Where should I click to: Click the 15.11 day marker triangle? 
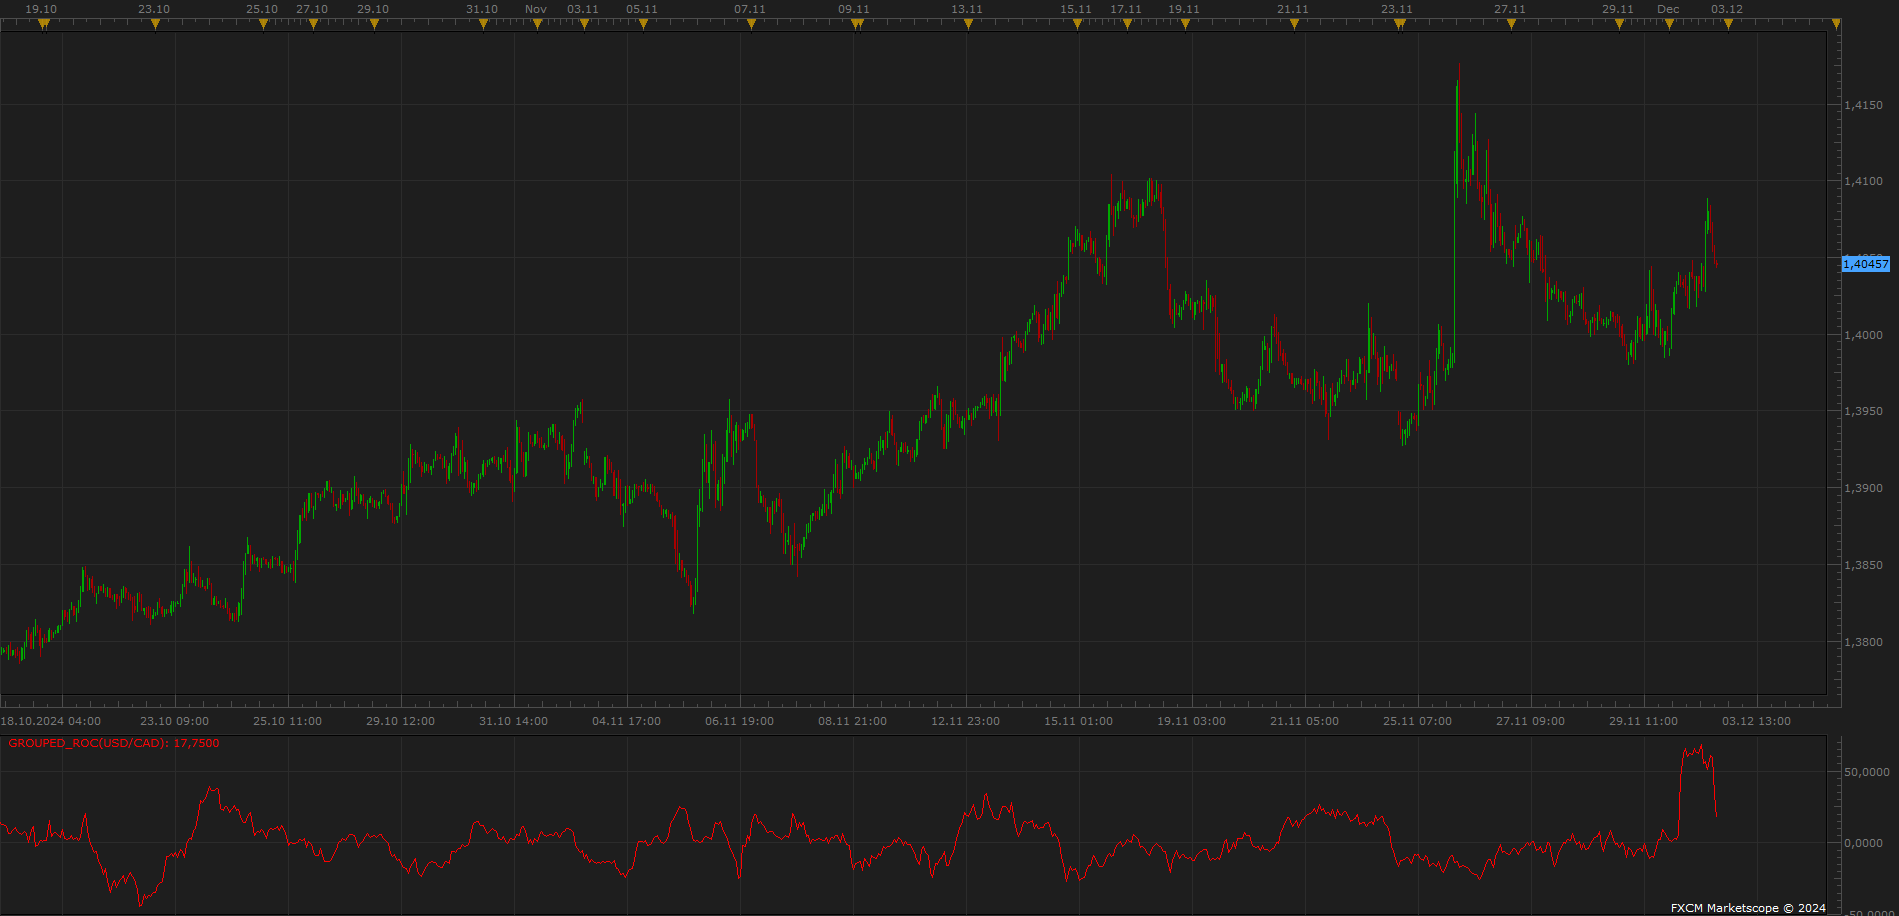pyautogui.click(x=1077, y=25)
